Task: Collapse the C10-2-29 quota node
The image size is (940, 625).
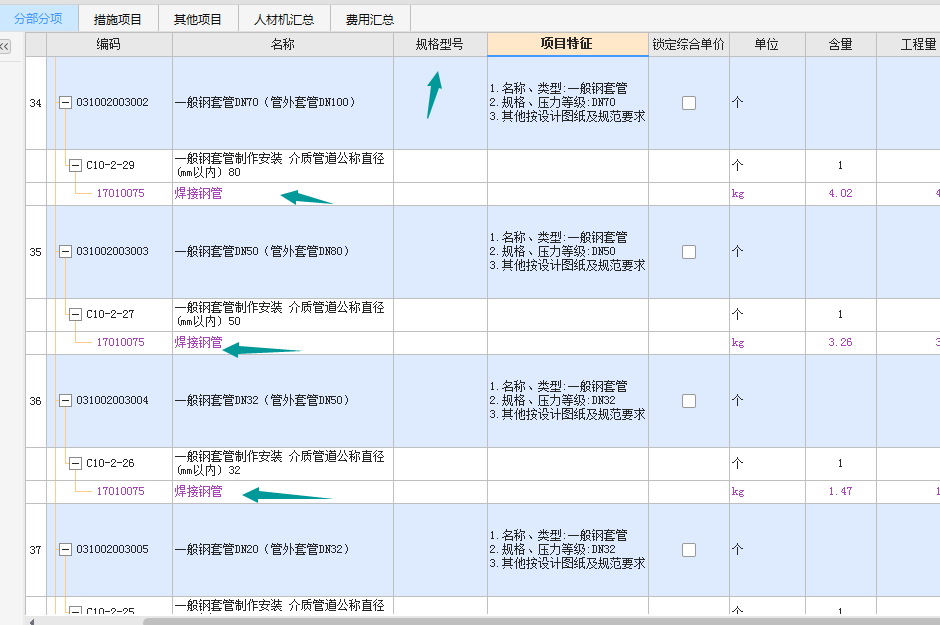Action: pos(75,165)
